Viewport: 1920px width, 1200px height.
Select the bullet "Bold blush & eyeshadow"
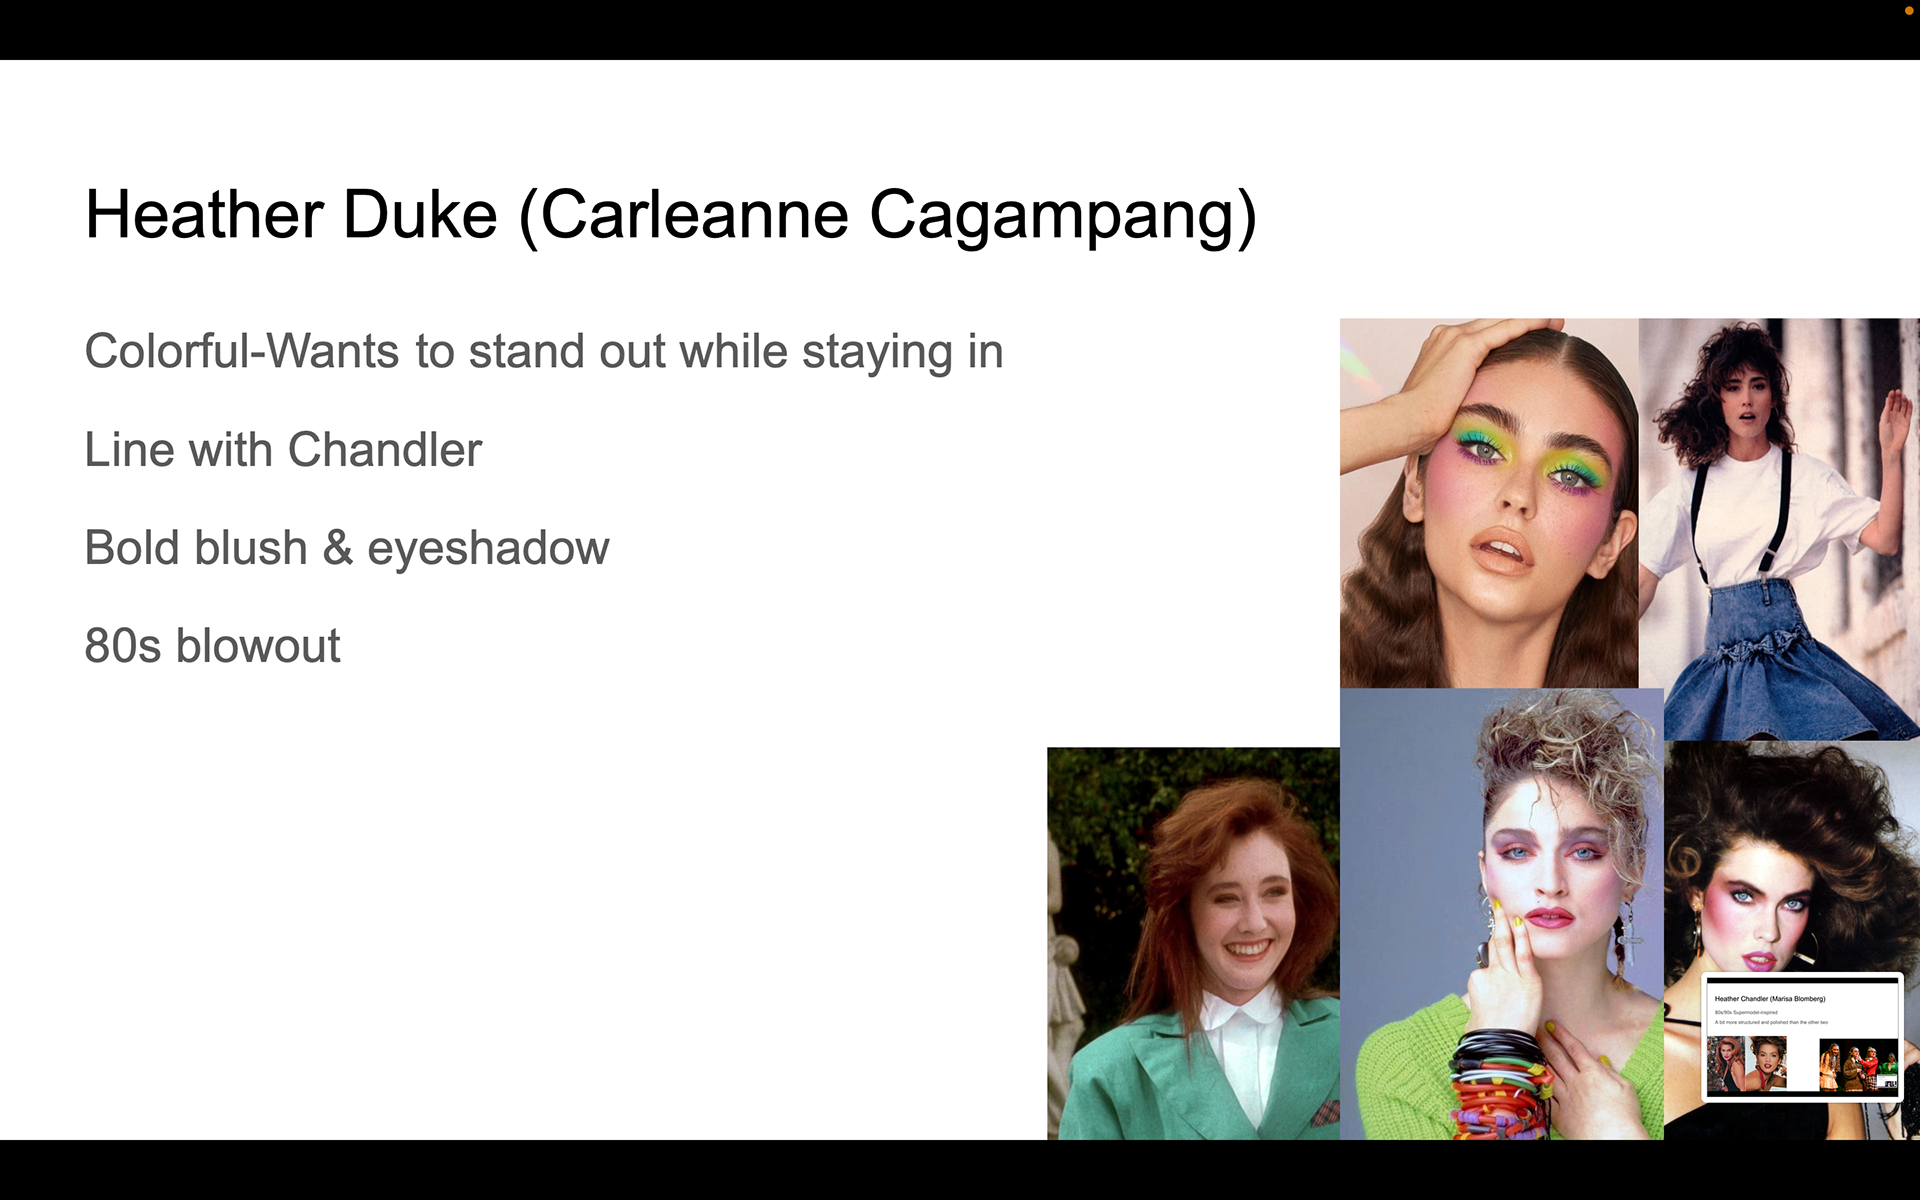pos(347,548)
